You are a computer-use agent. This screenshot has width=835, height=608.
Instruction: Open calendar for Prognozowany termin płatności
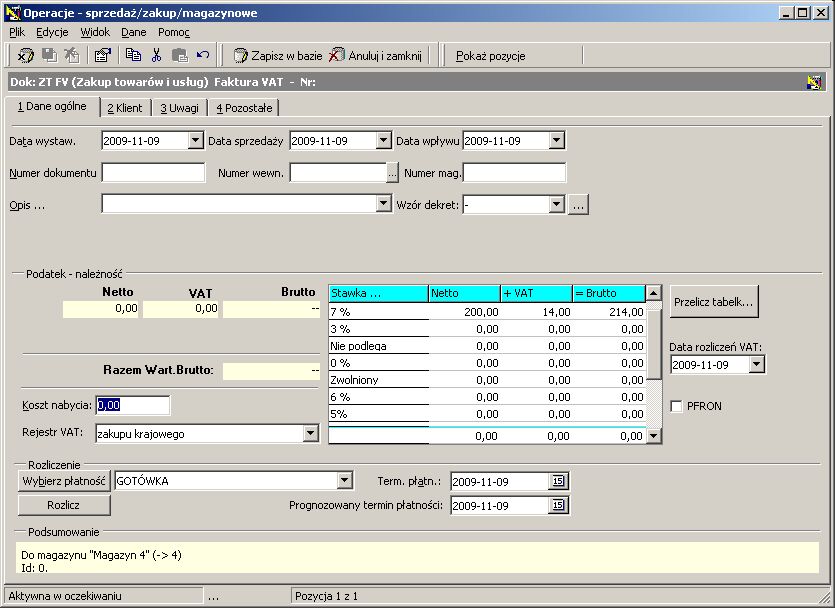(558, 505)
